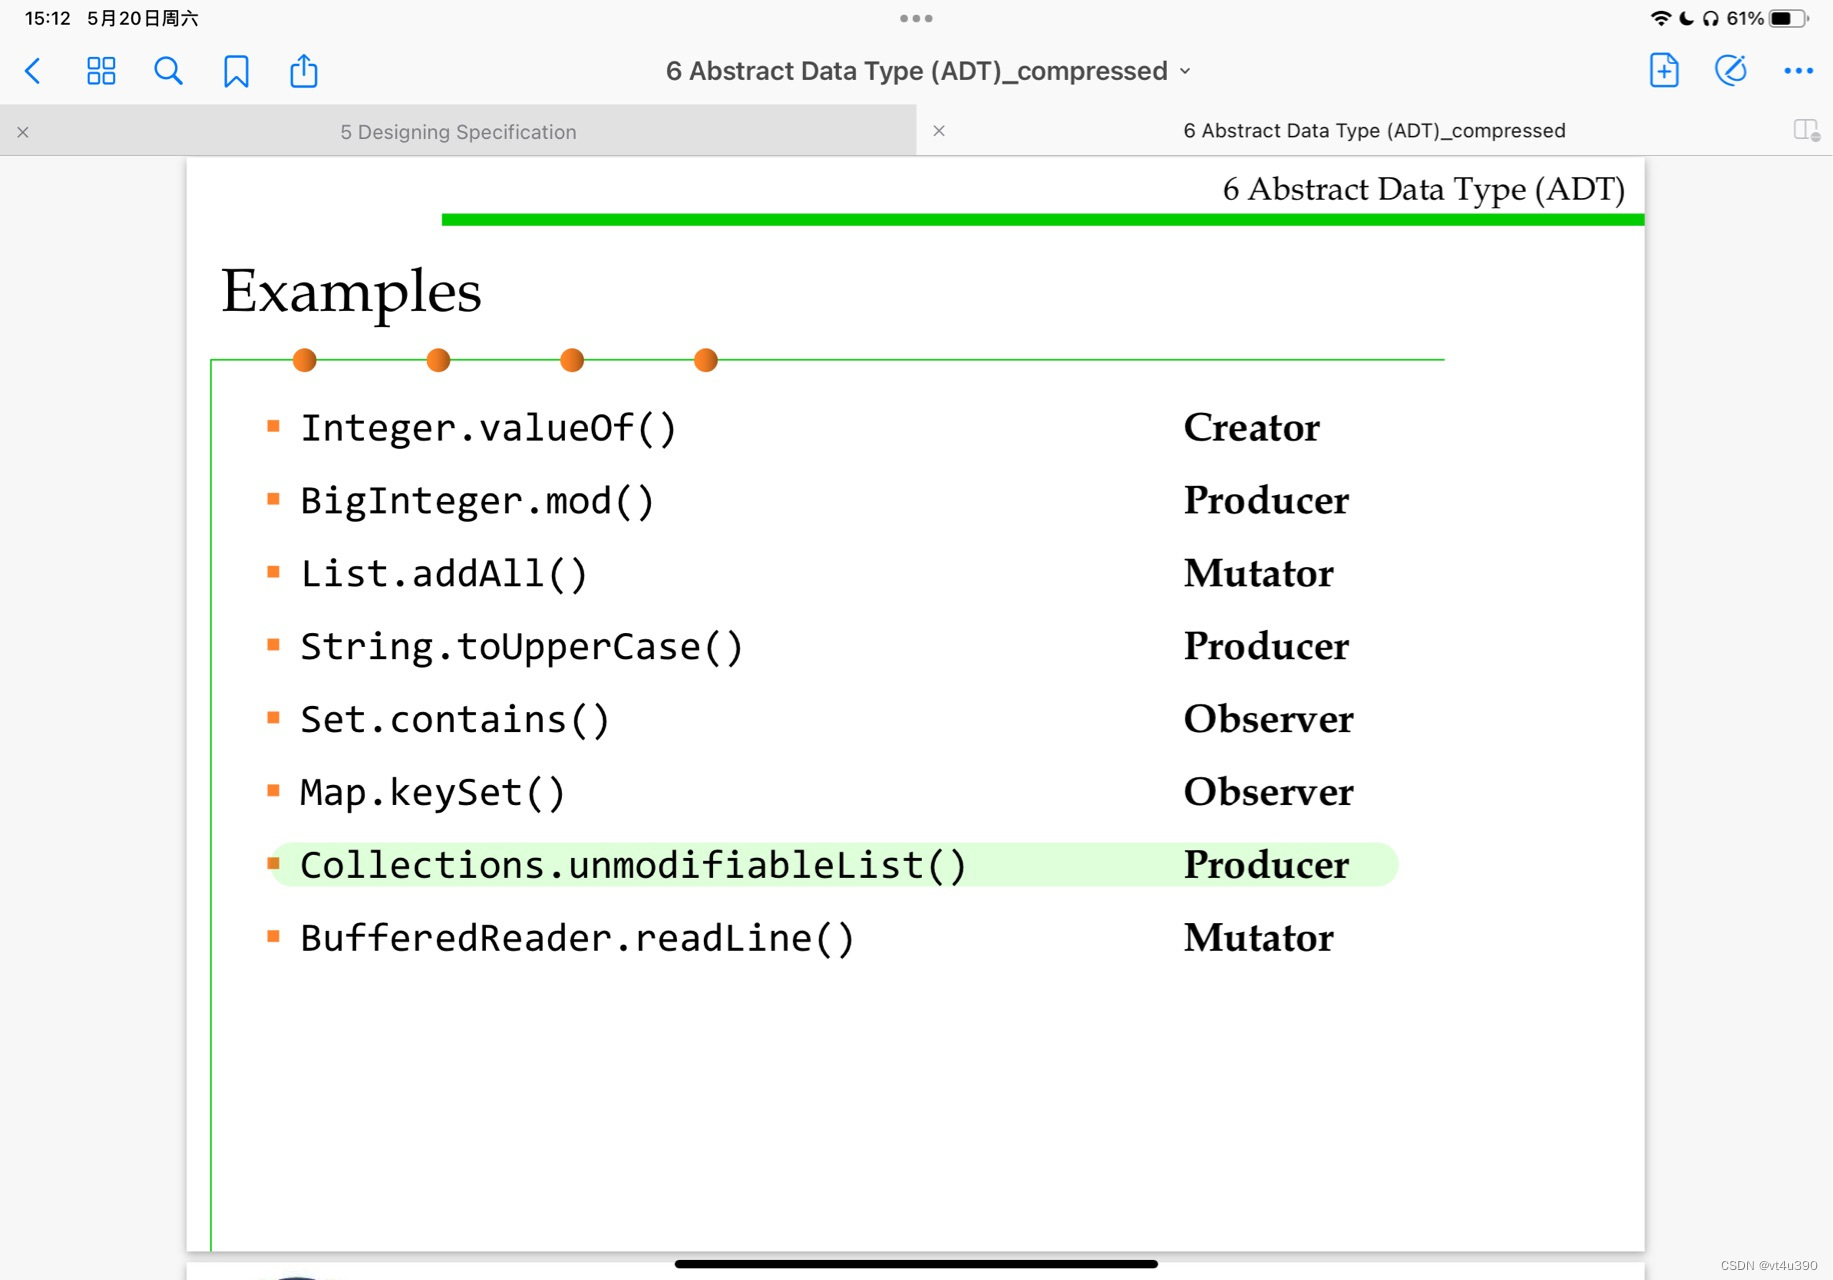Open the search magnifier
Viewport: 1833px width, 1280px height.
pyautogui.click(x=168, y=71)
